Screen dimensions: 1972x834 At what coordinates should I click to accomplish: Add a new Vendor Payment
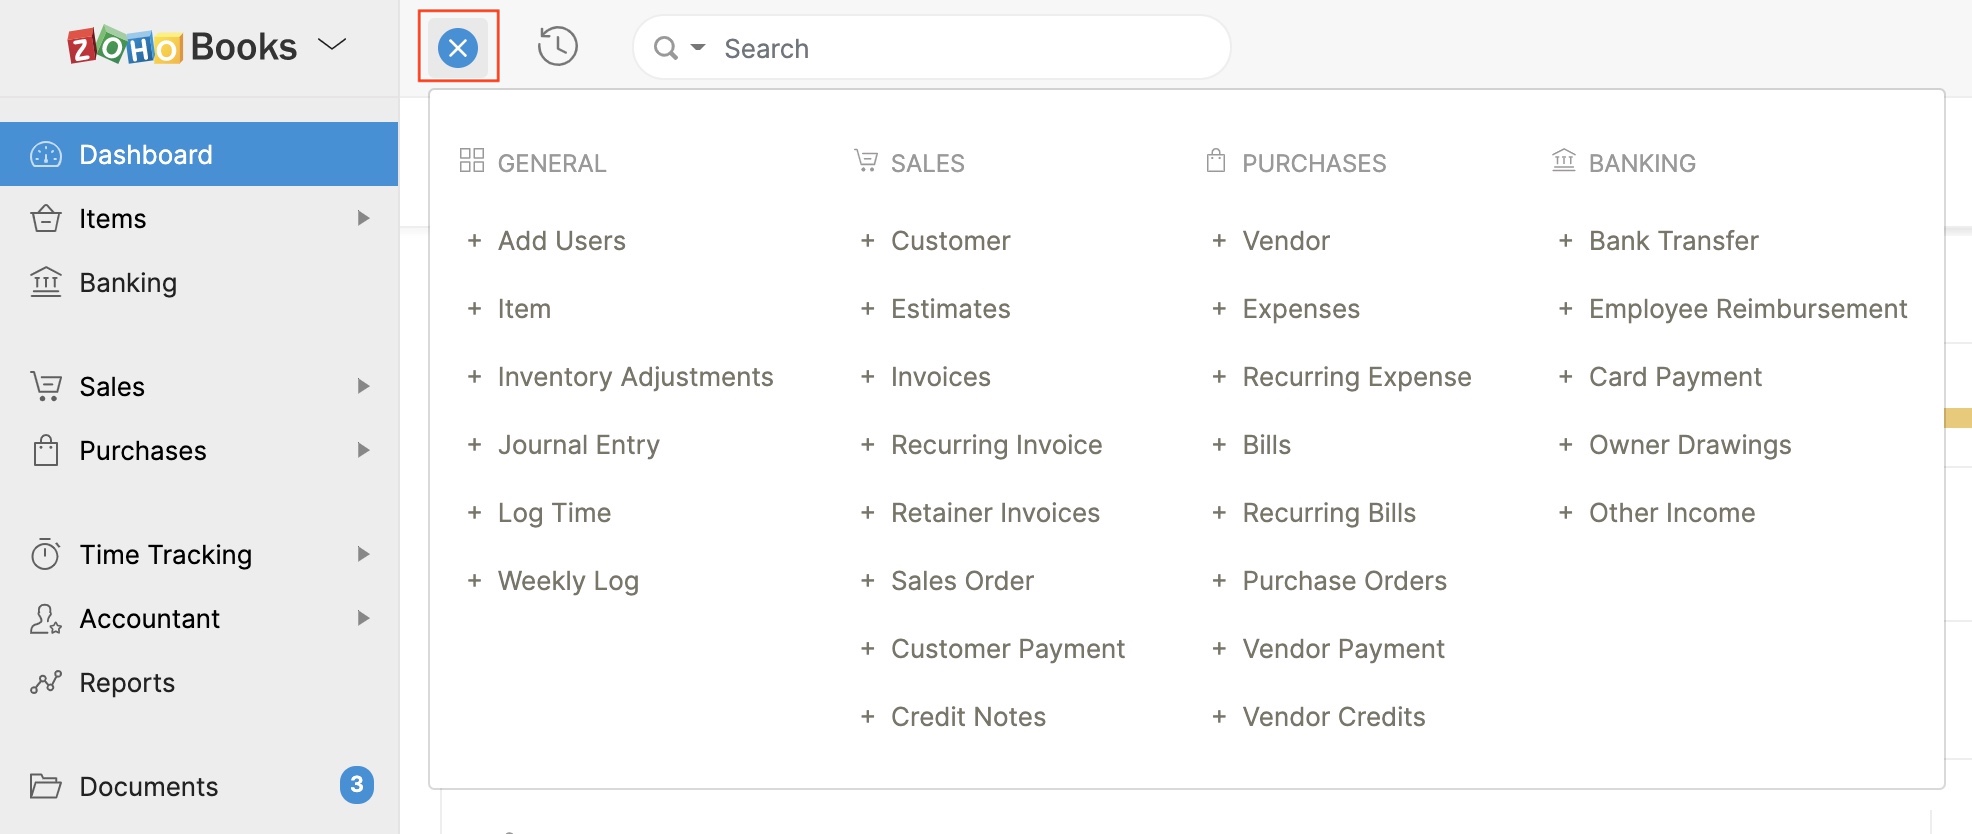coord(1343,649)
